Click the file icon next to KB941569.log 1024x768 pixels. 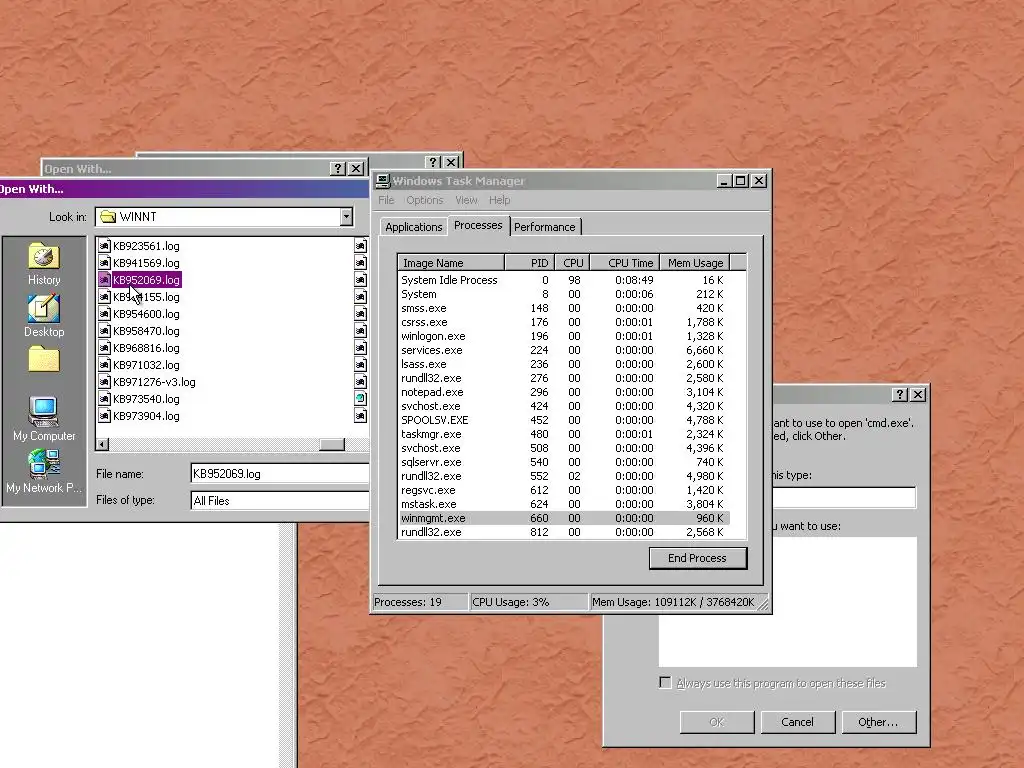click(104, 263)
